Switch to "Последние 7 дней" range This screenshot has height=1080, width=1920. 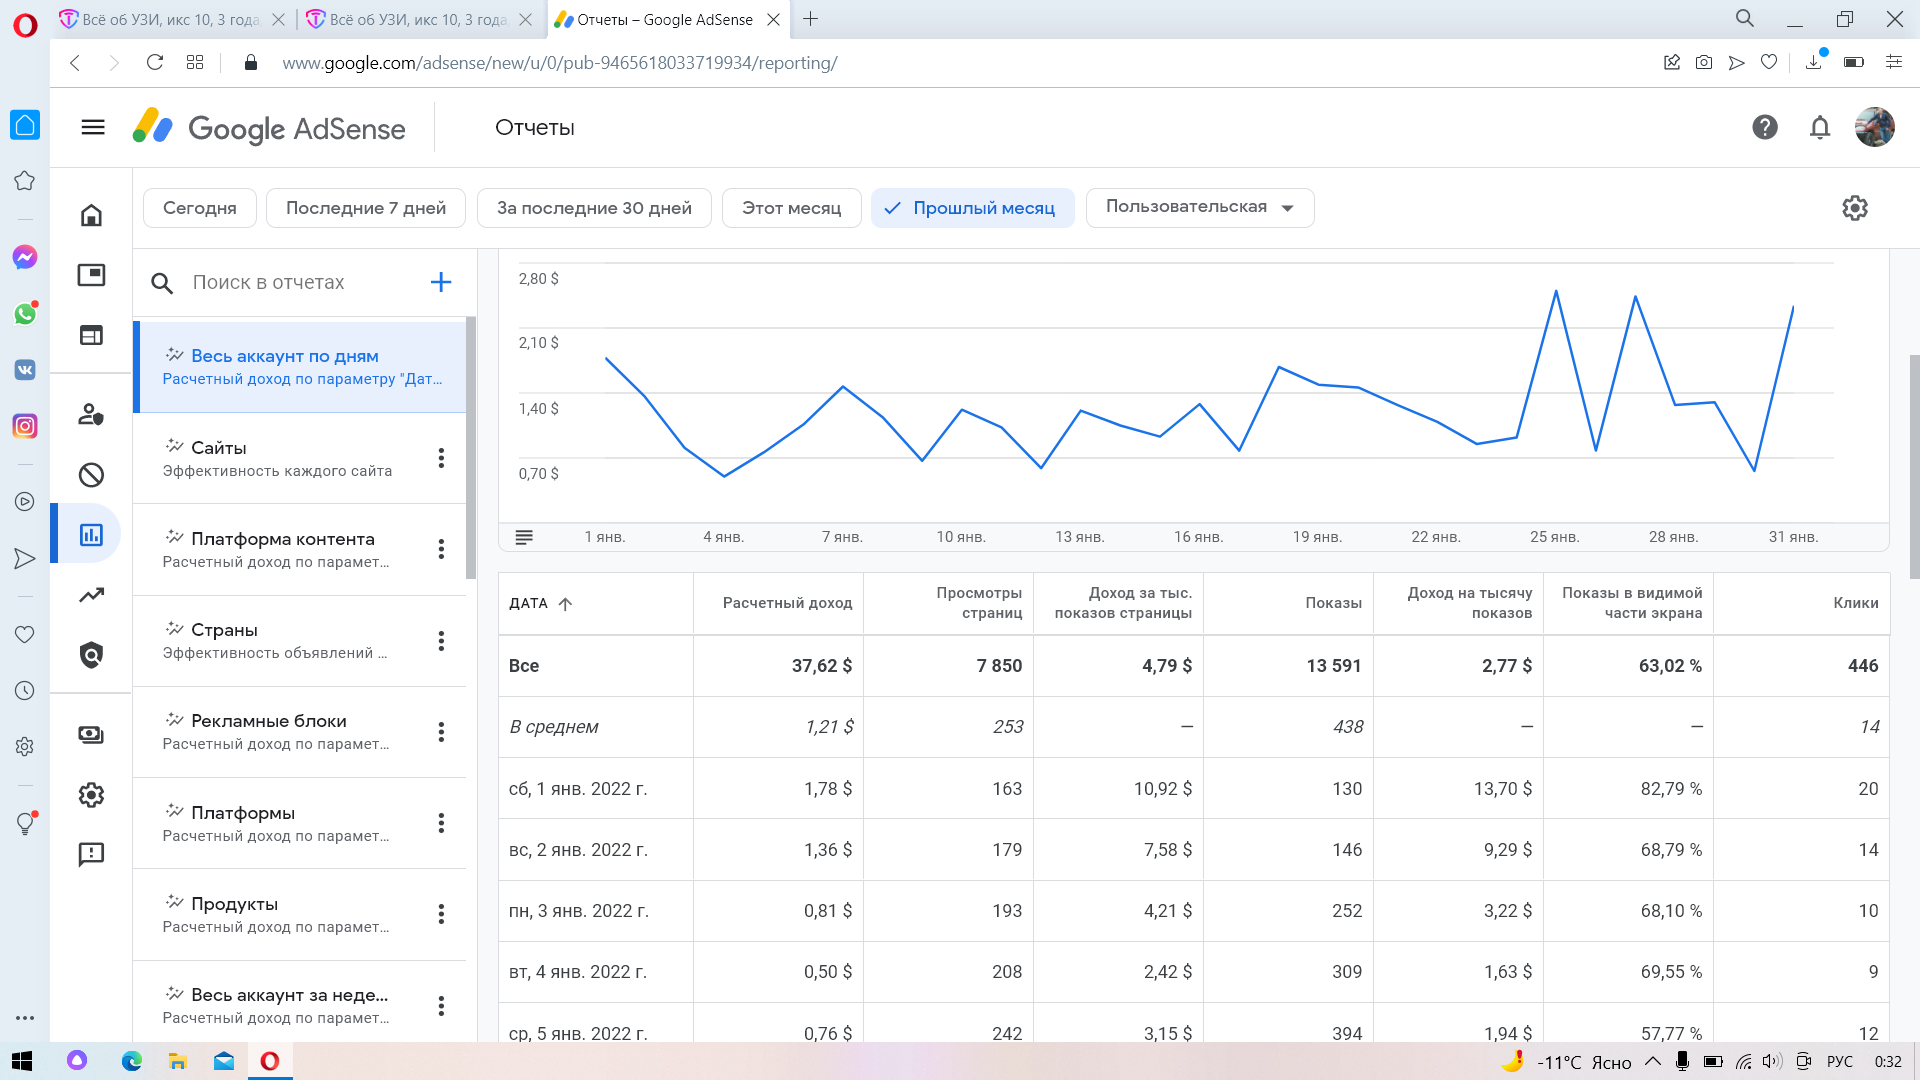366,208
